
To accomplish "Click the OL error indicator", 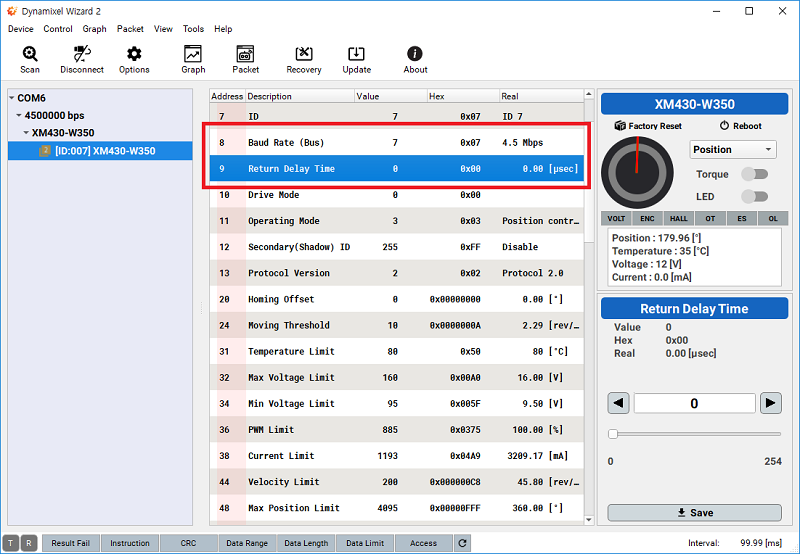I will (773, 218).
